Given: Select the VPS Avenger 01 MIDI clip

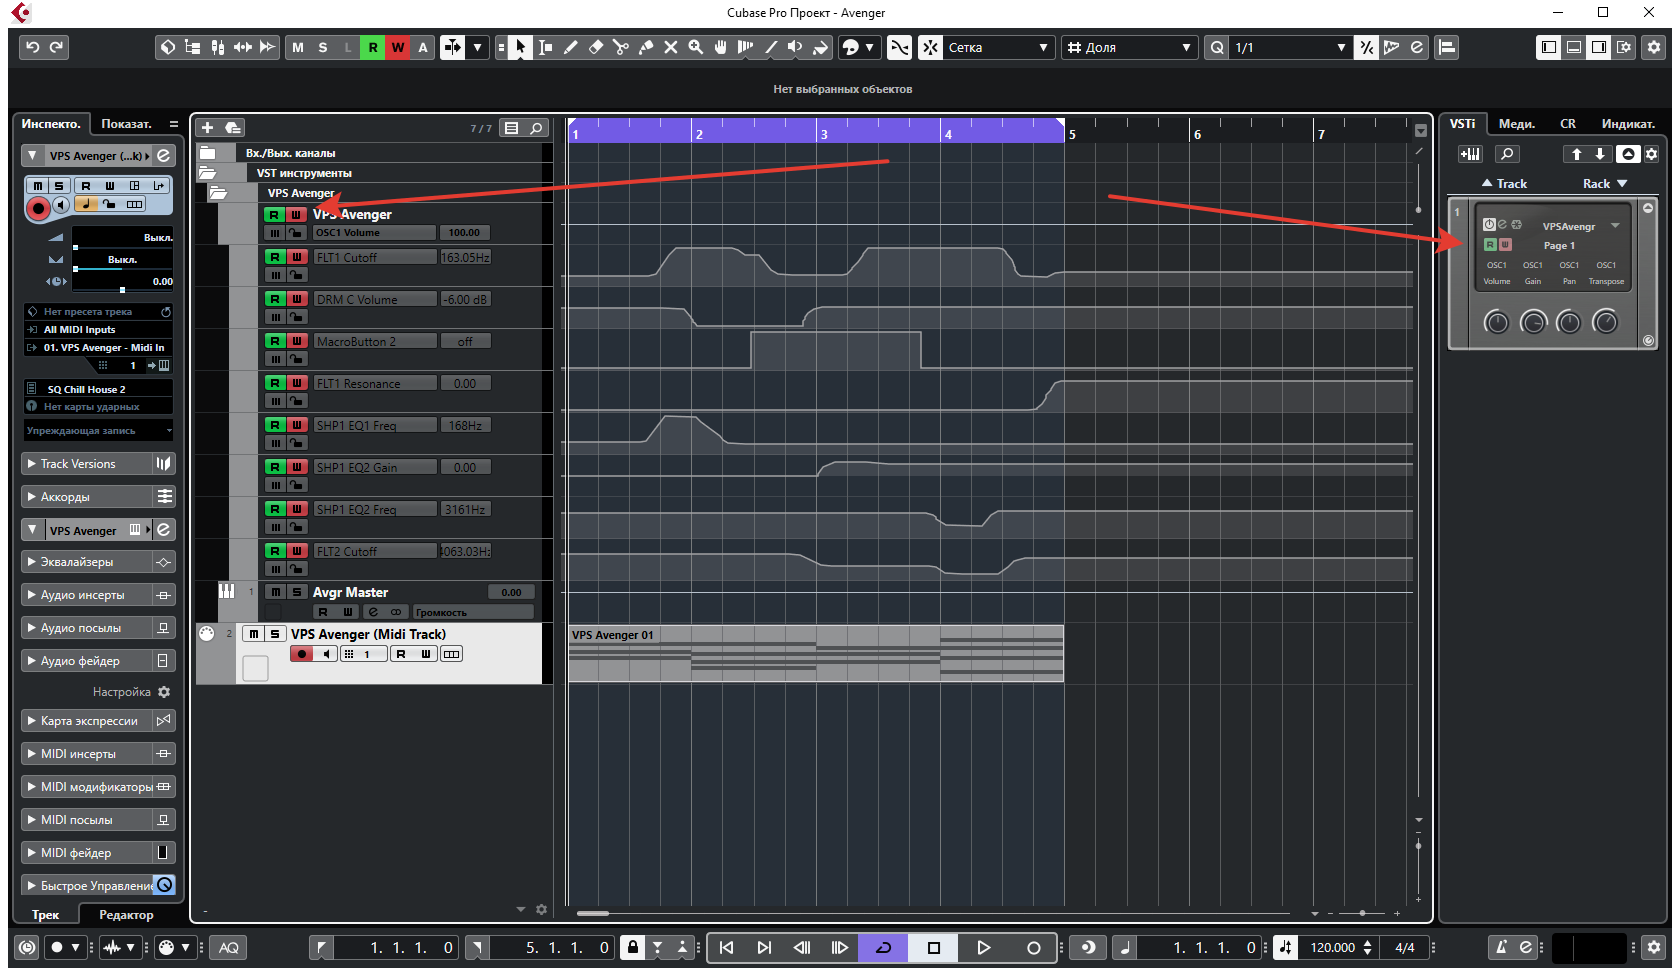Looking at the screenshot, I should (x=815, y=653).
